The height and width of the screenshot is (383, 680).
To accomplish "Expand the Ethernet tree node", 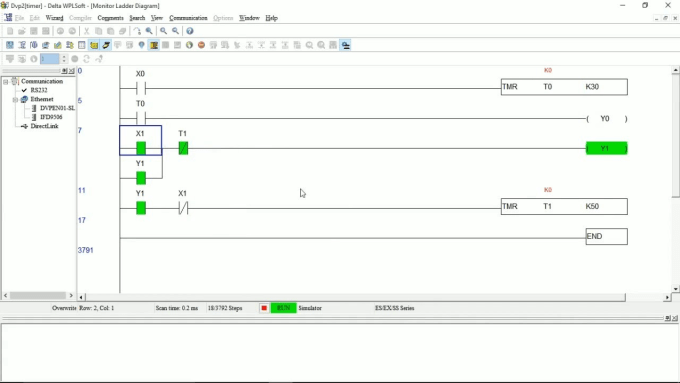I will tap(15, 100).
